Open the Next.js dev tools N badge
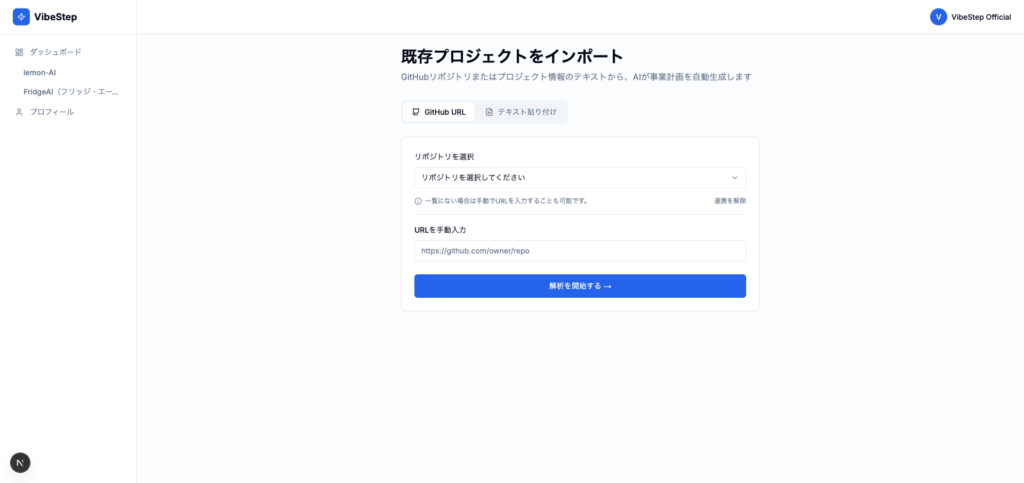 [20, 462]
